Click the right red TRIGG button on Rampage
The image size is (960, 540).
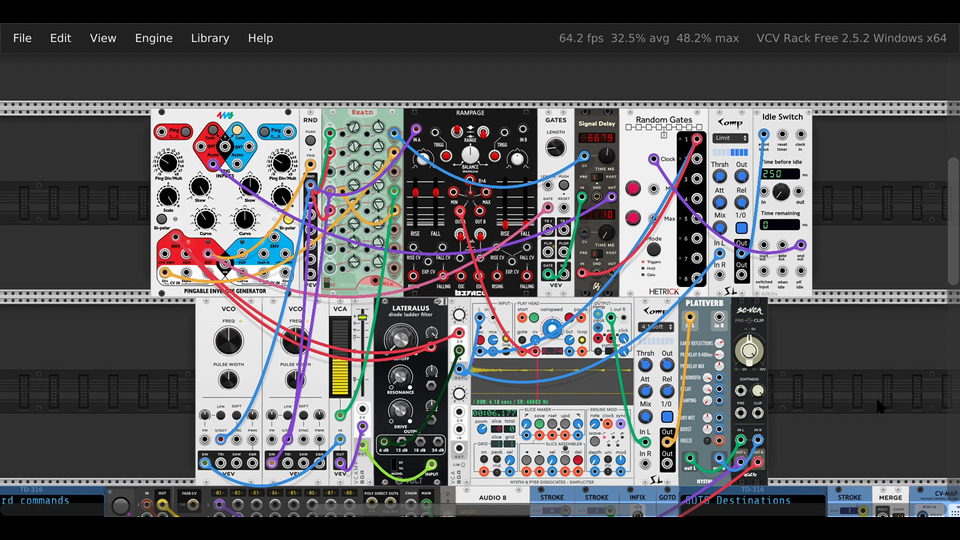point(494,156)
